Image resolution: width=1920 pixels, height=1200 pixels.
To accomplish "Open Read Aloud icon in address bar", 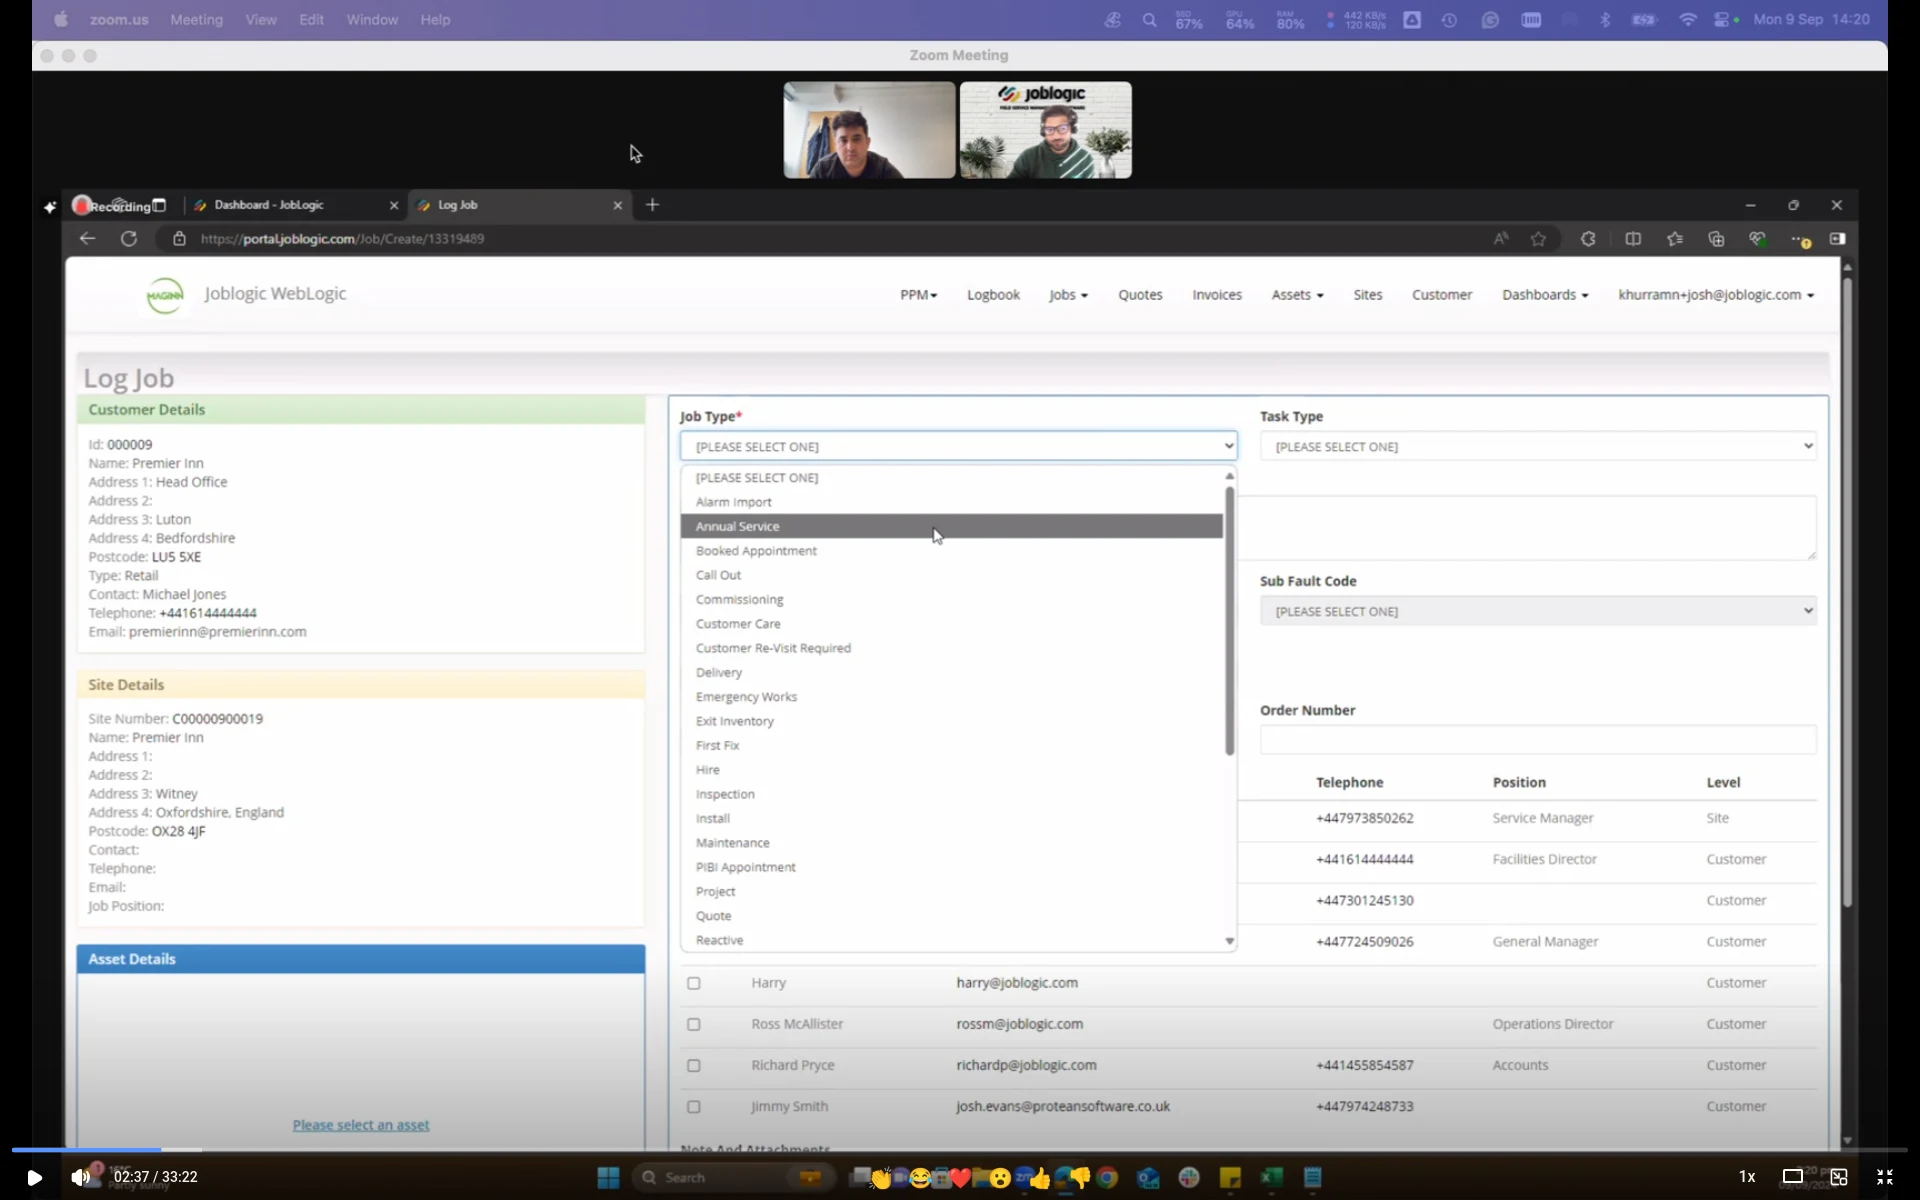I will (1501, 239).
